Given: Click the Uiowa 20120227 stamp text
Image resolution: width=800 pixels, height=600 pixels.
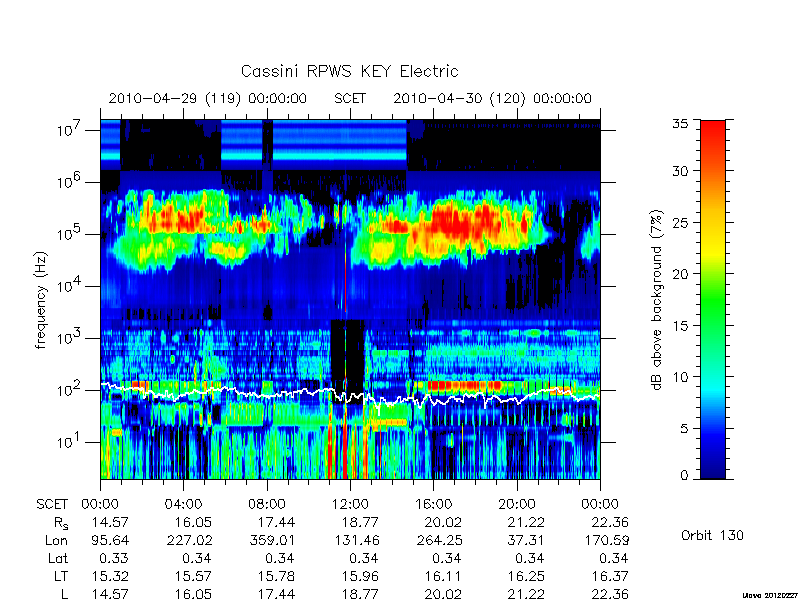Looking at the screenshot, I should click(x=771, y=595).
